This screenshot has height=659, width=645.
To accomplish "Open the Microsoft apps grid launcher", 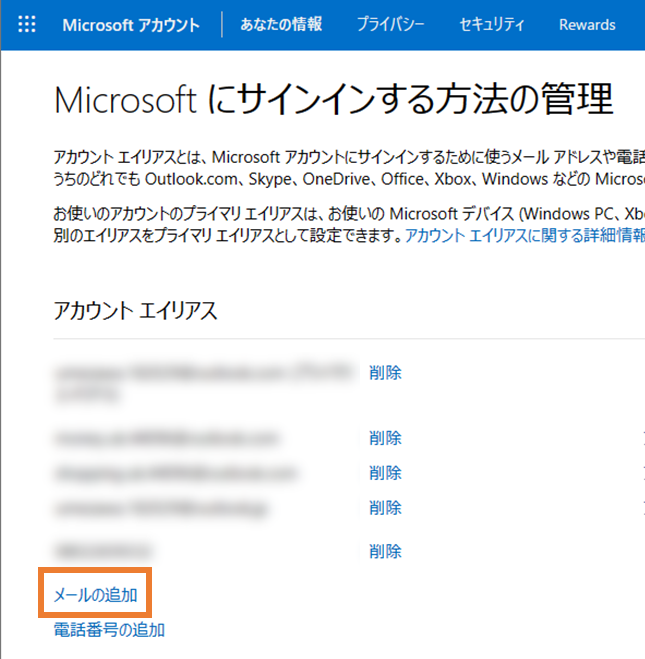I will pyautogui.click(x=27, y=24).
